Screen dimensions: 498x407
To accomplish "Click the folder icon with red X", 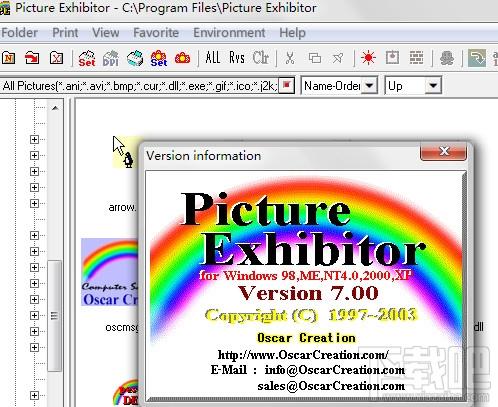I will 56,58.
